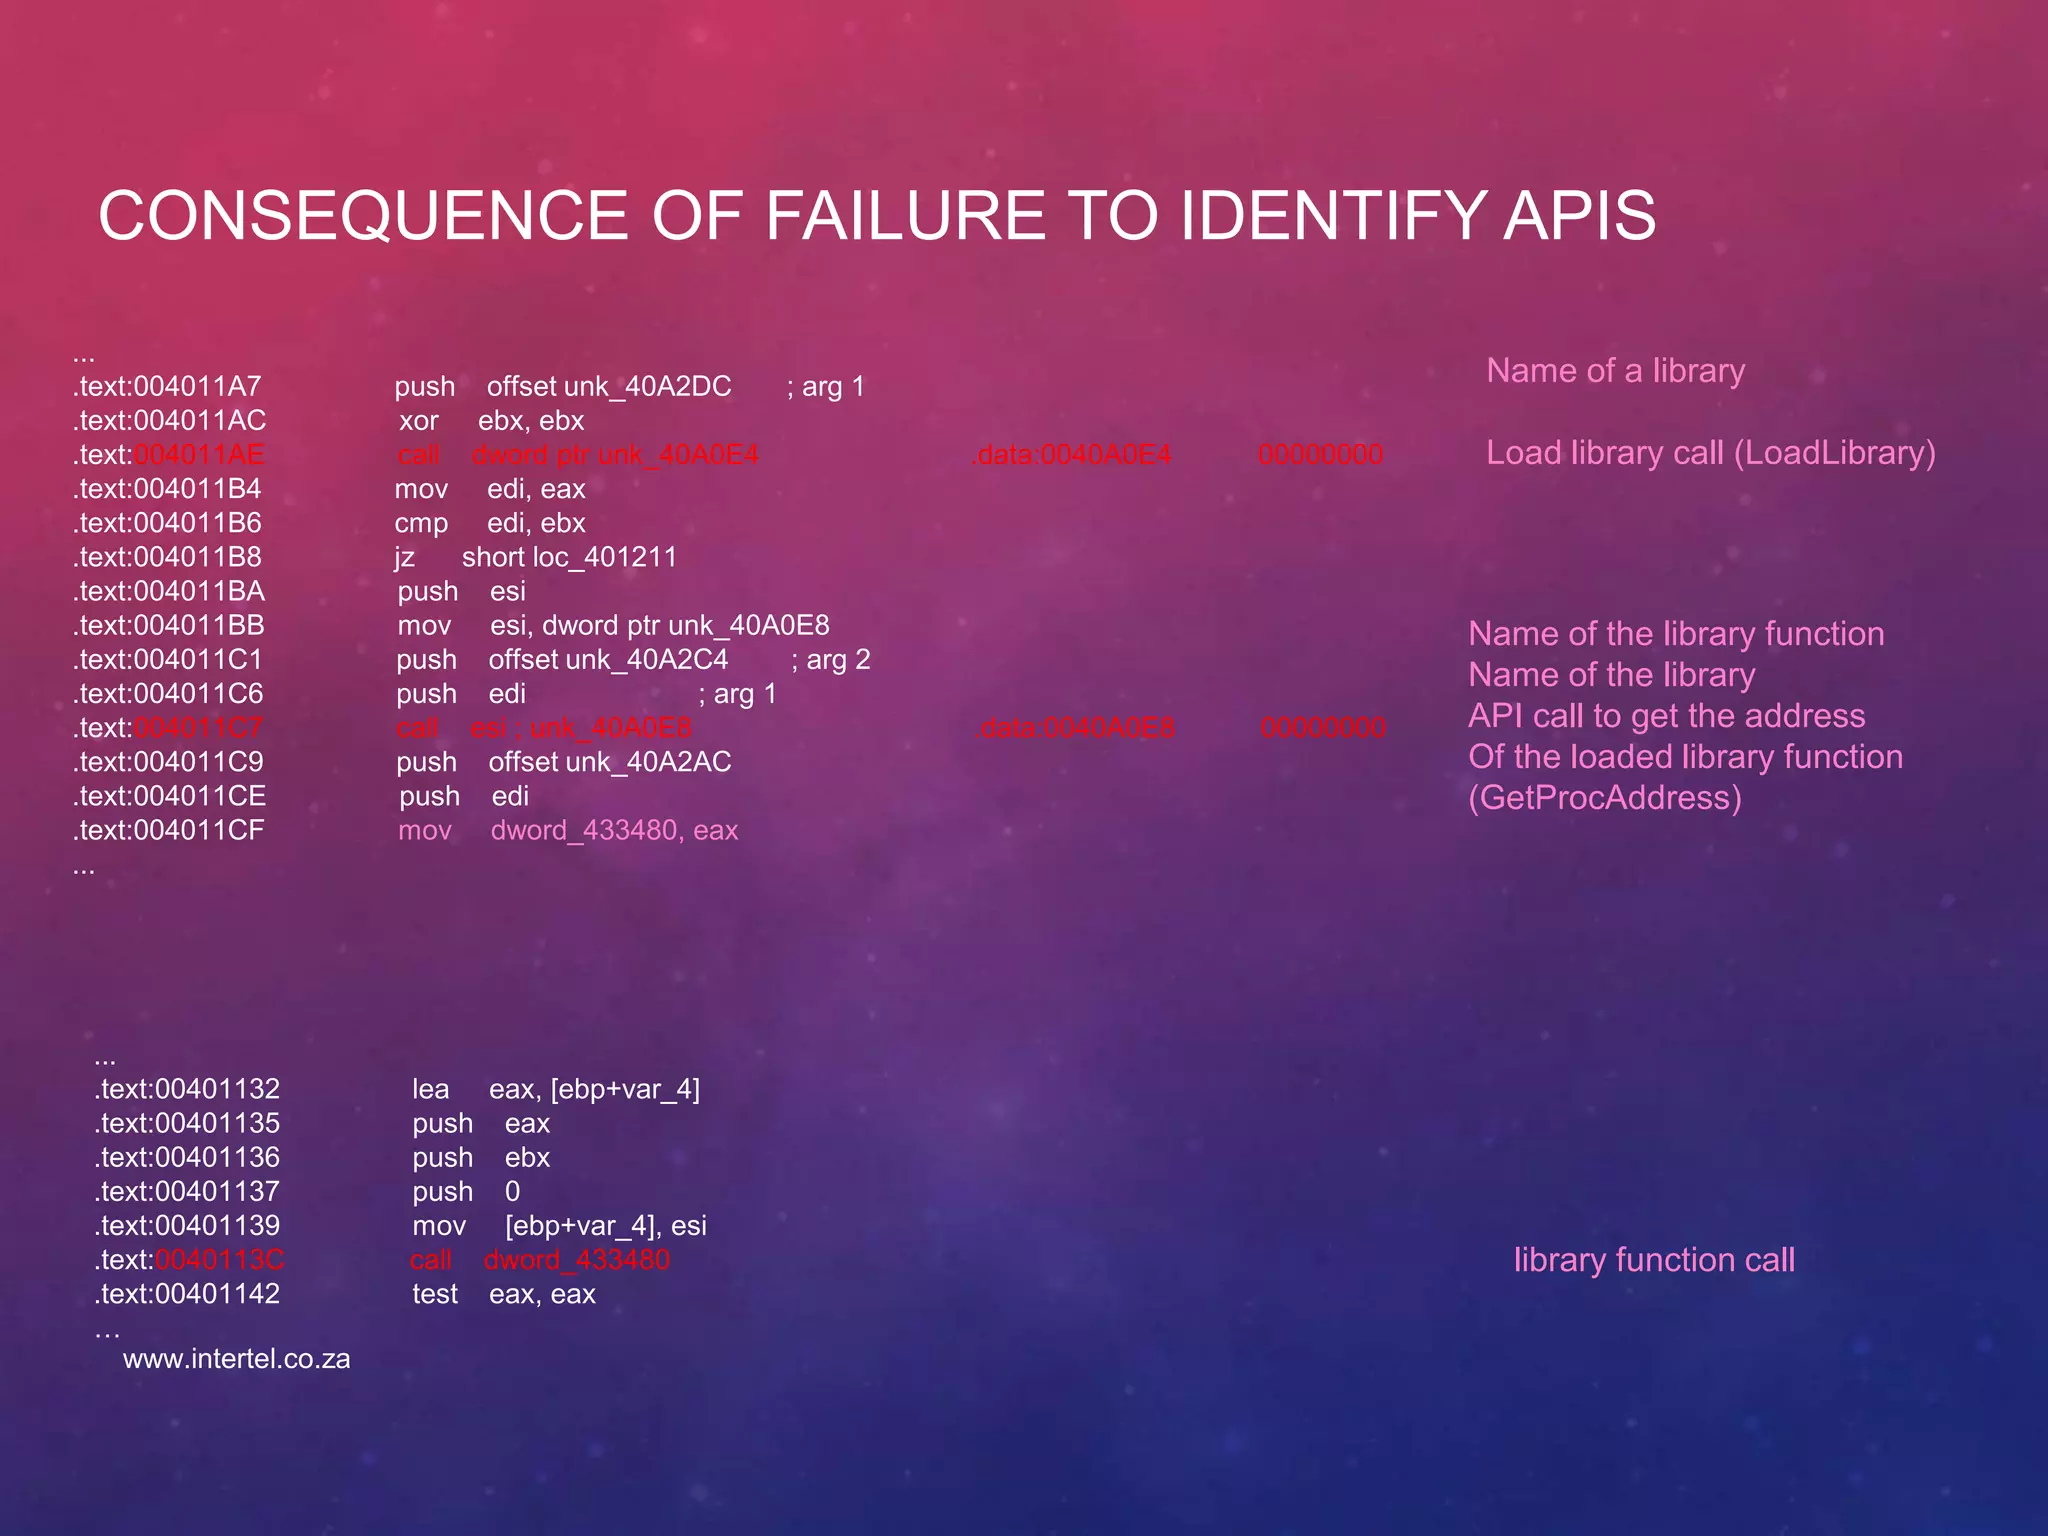
Task: Click the '.data:0040A0E4' address
Action: [x=1071, y=455]
